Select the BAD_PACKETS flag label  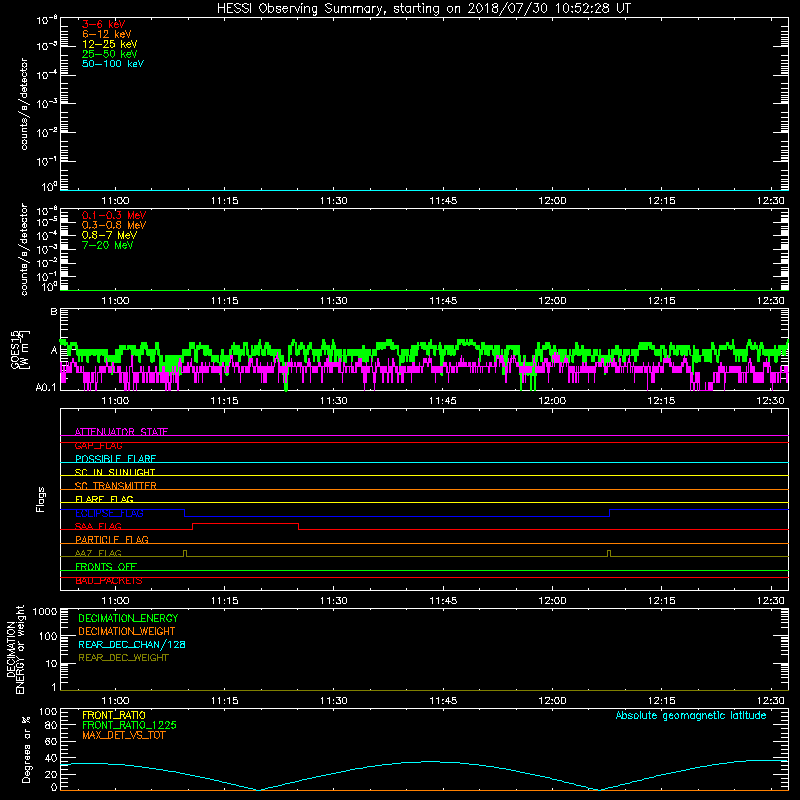tap(109, 581)
